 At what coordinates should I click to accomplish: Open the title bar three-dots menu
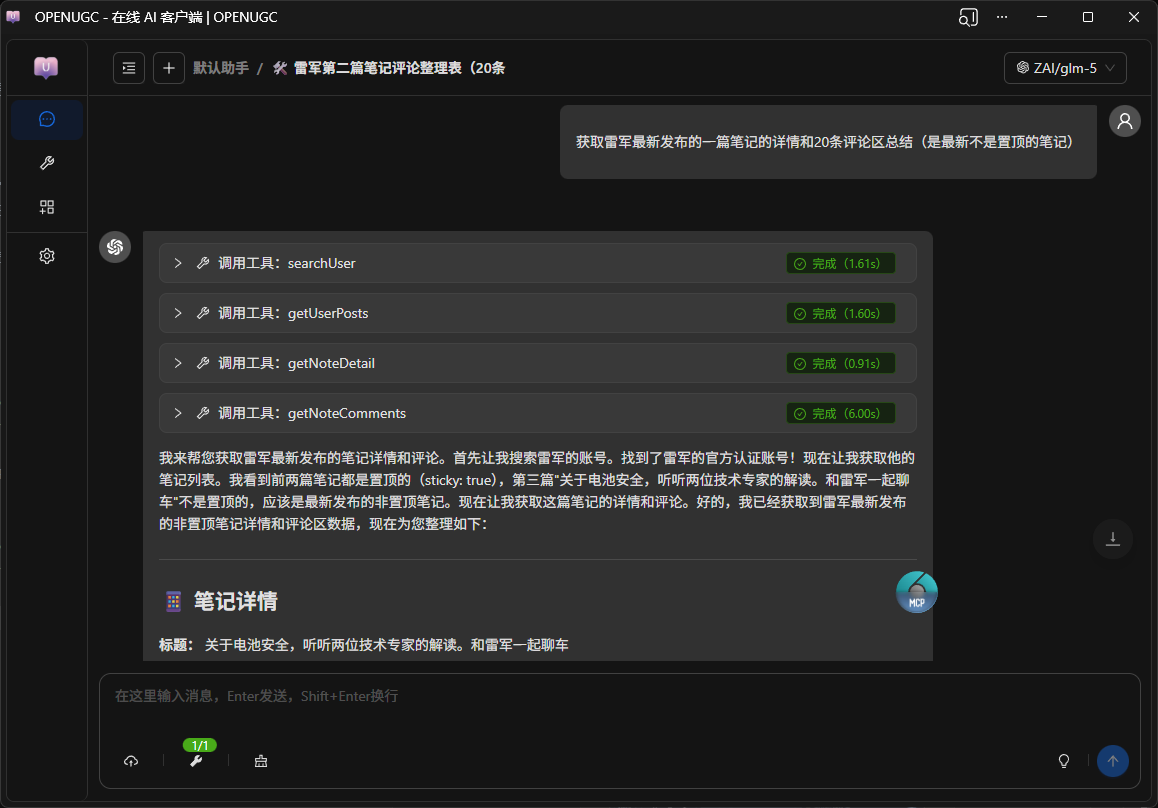[x=1001, y=17]
